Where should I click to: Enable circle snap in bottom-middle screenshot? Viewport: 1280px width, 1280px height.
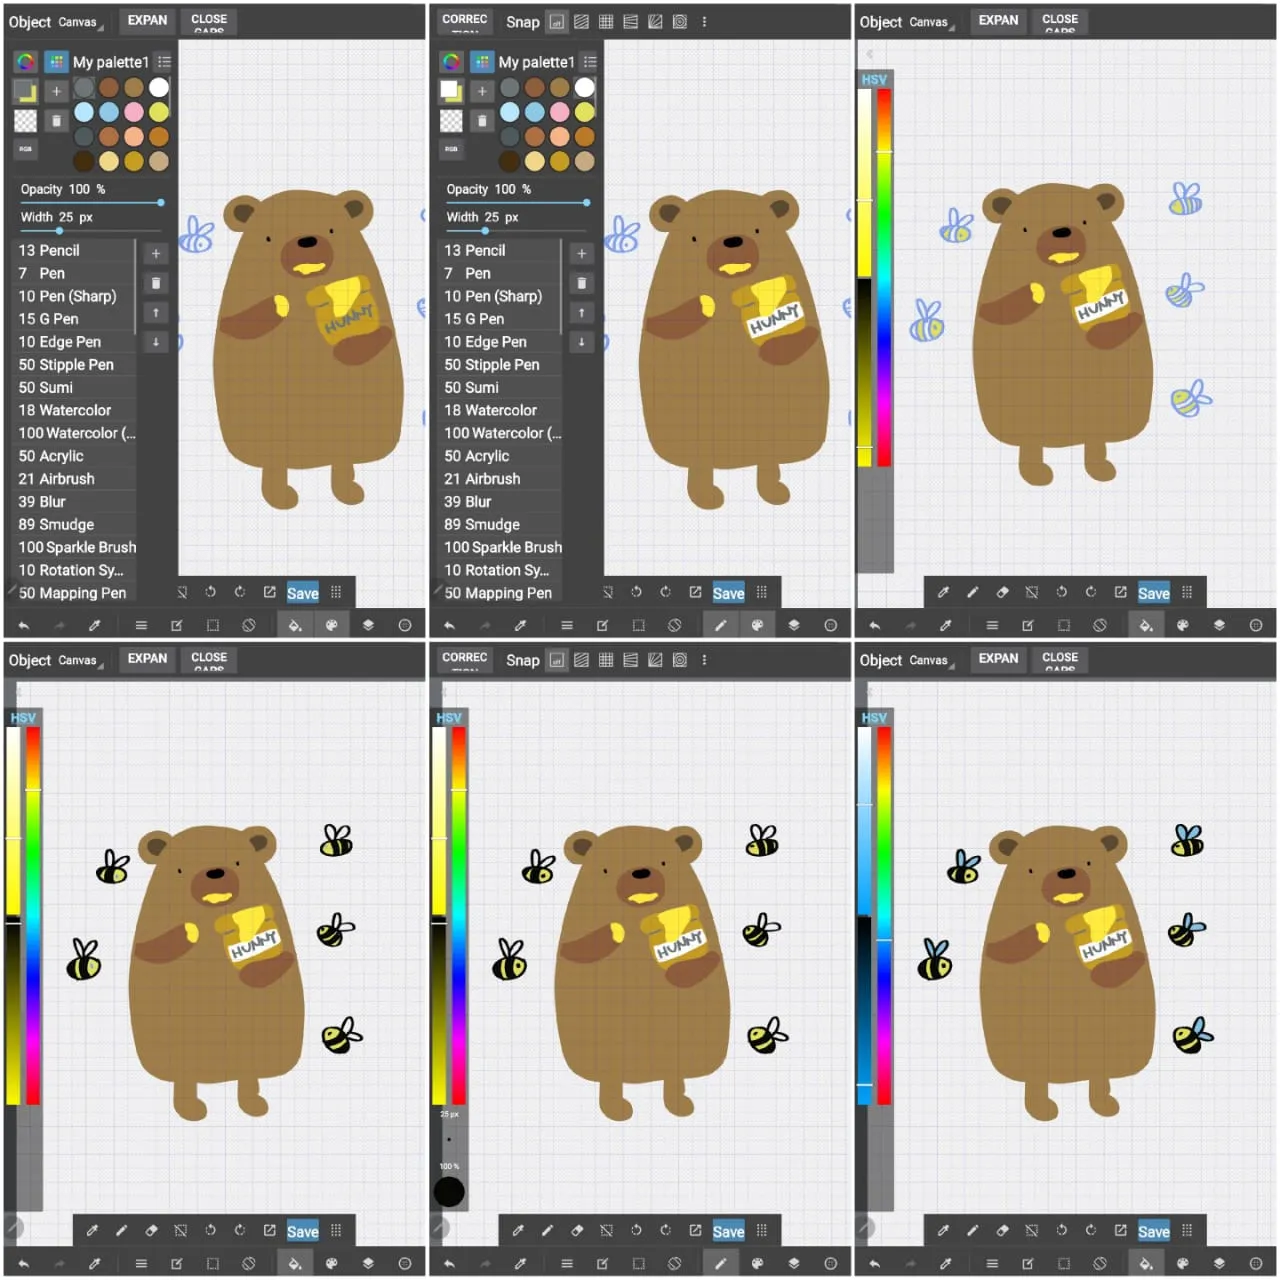pyautogui.click(x=680, y=659)
